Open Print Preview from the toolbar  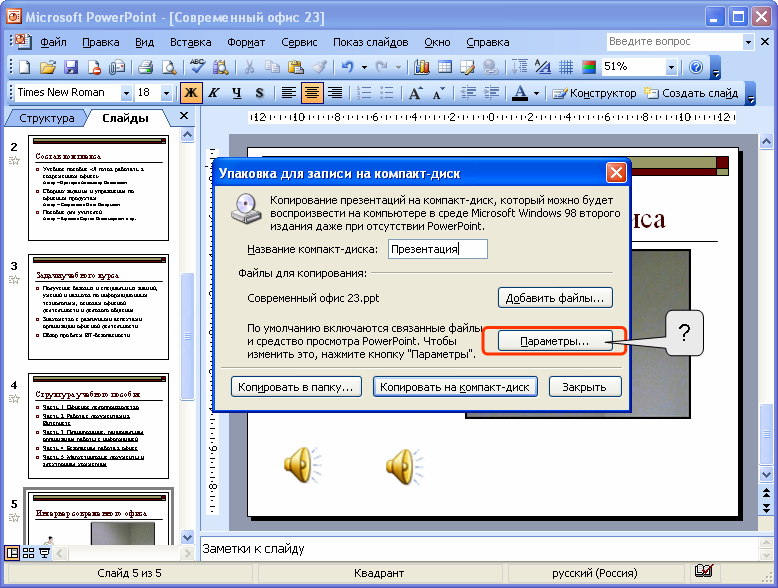[x=169, y=67]
